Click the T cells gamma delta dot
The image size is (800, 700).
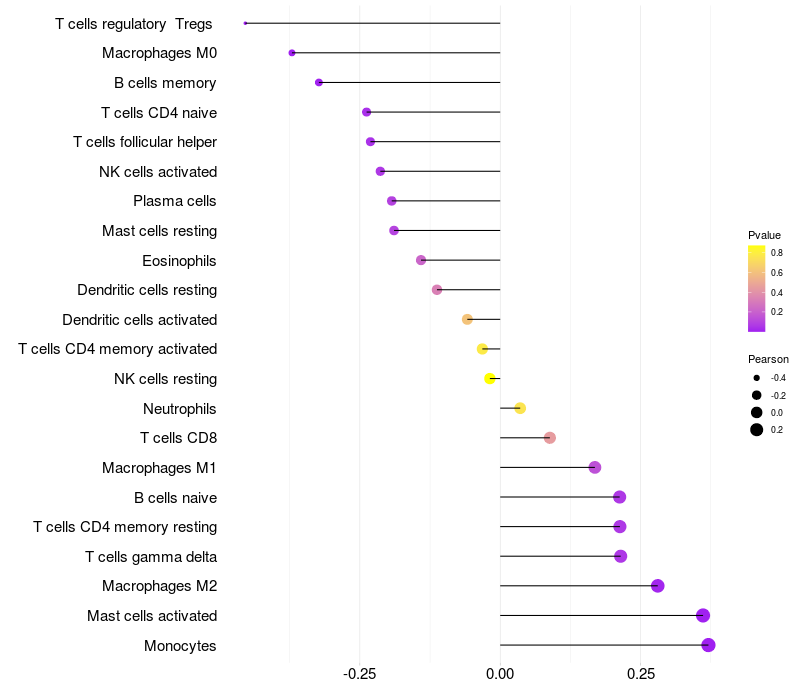[x=620, y=556]
